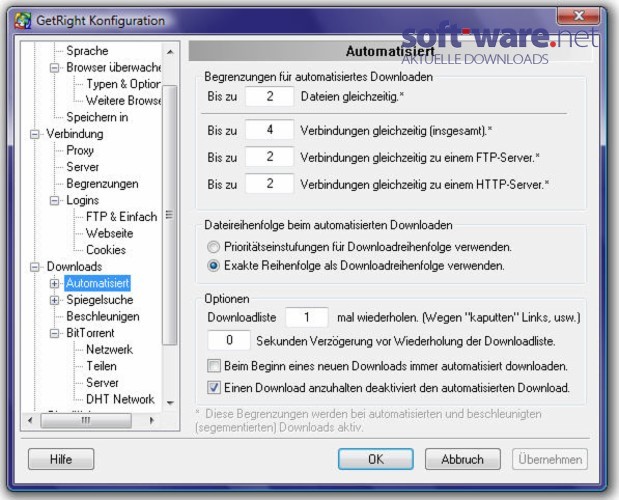Click the tree scroll down arrow

pos(170,403)
